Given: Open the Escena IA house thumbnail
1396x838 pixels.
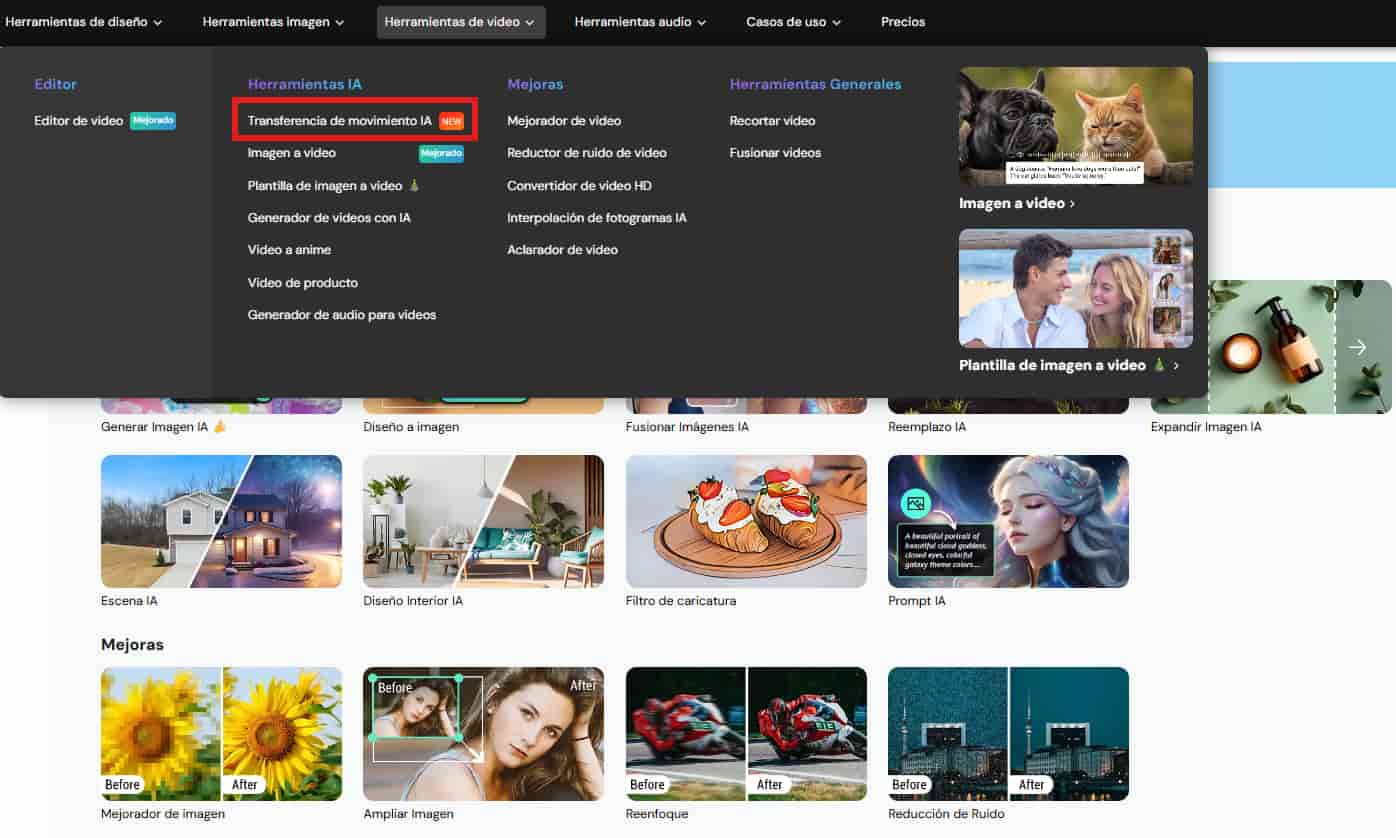Looking at the screenshot, I should click(x=221, y=522).
